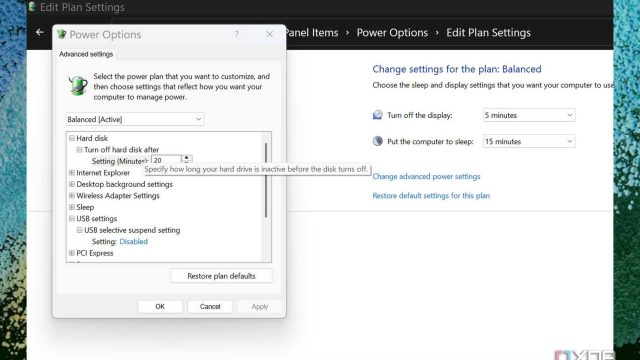Click the Disabled USB suspend setting value
Image resolution: width=640 pixels, height=360 pixels.
pos(133,242)
